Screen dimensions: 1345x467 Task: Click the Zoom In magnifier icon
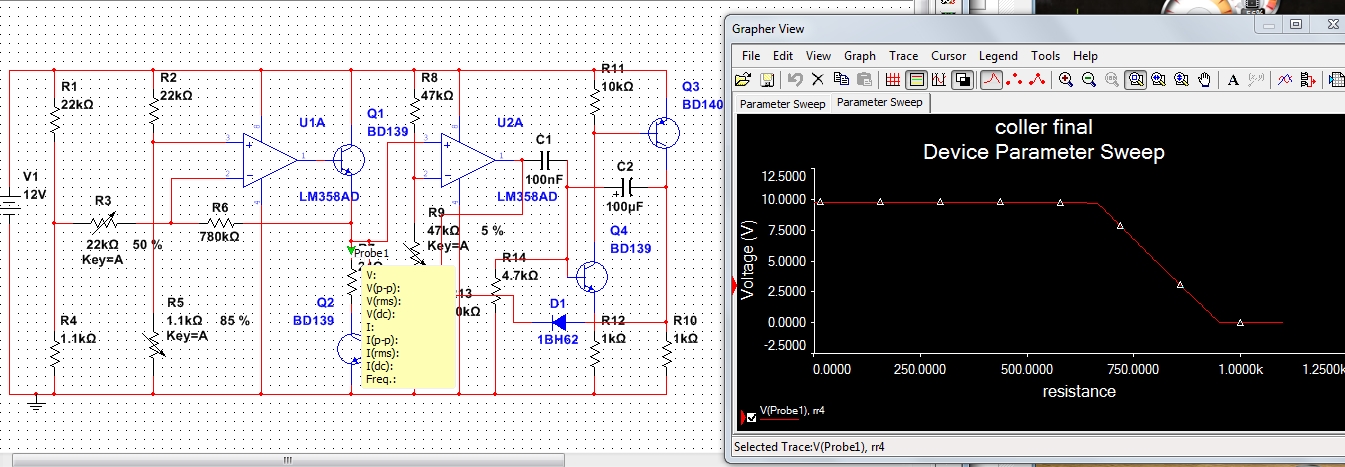click(x=1067, y=80)
